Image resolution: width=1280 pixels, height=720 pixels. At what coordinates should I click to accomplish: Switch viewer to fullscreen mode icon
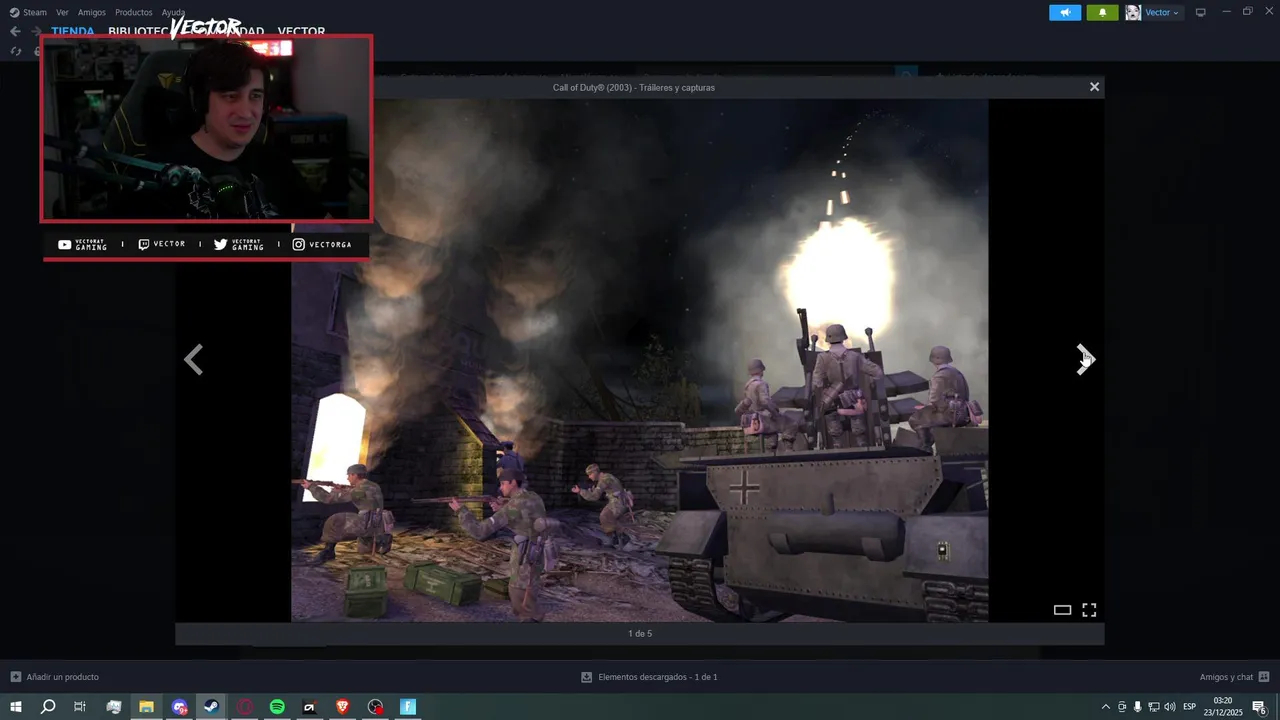[x=1089, y=610]
